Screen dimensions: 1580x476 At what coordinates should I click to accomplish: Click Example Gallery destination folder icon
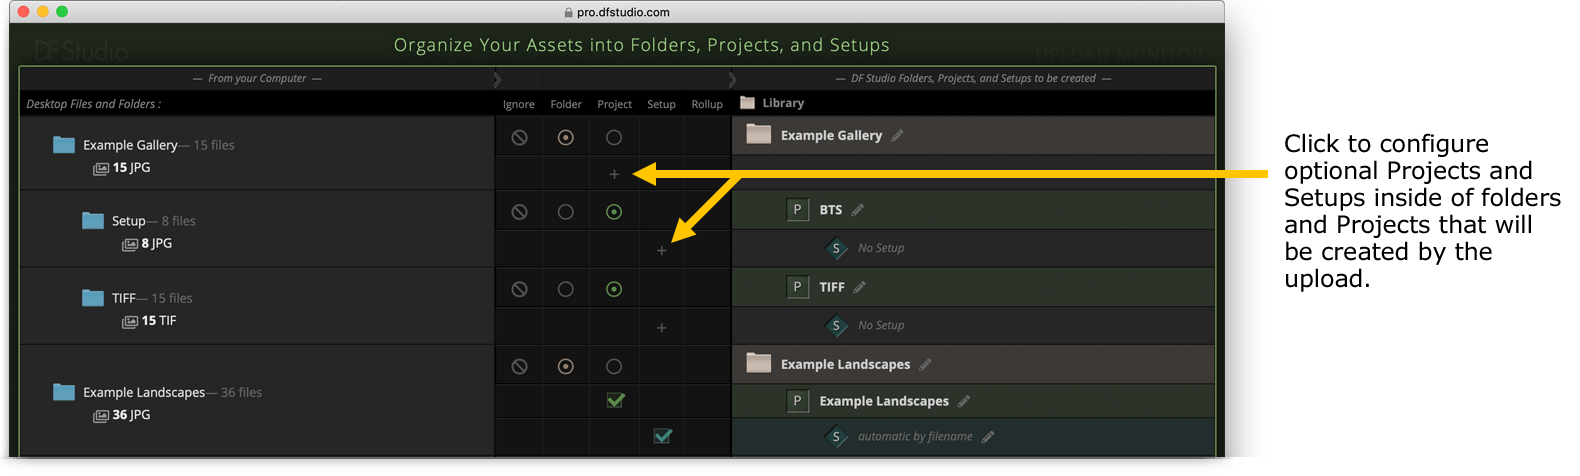(x=759, y=134)
